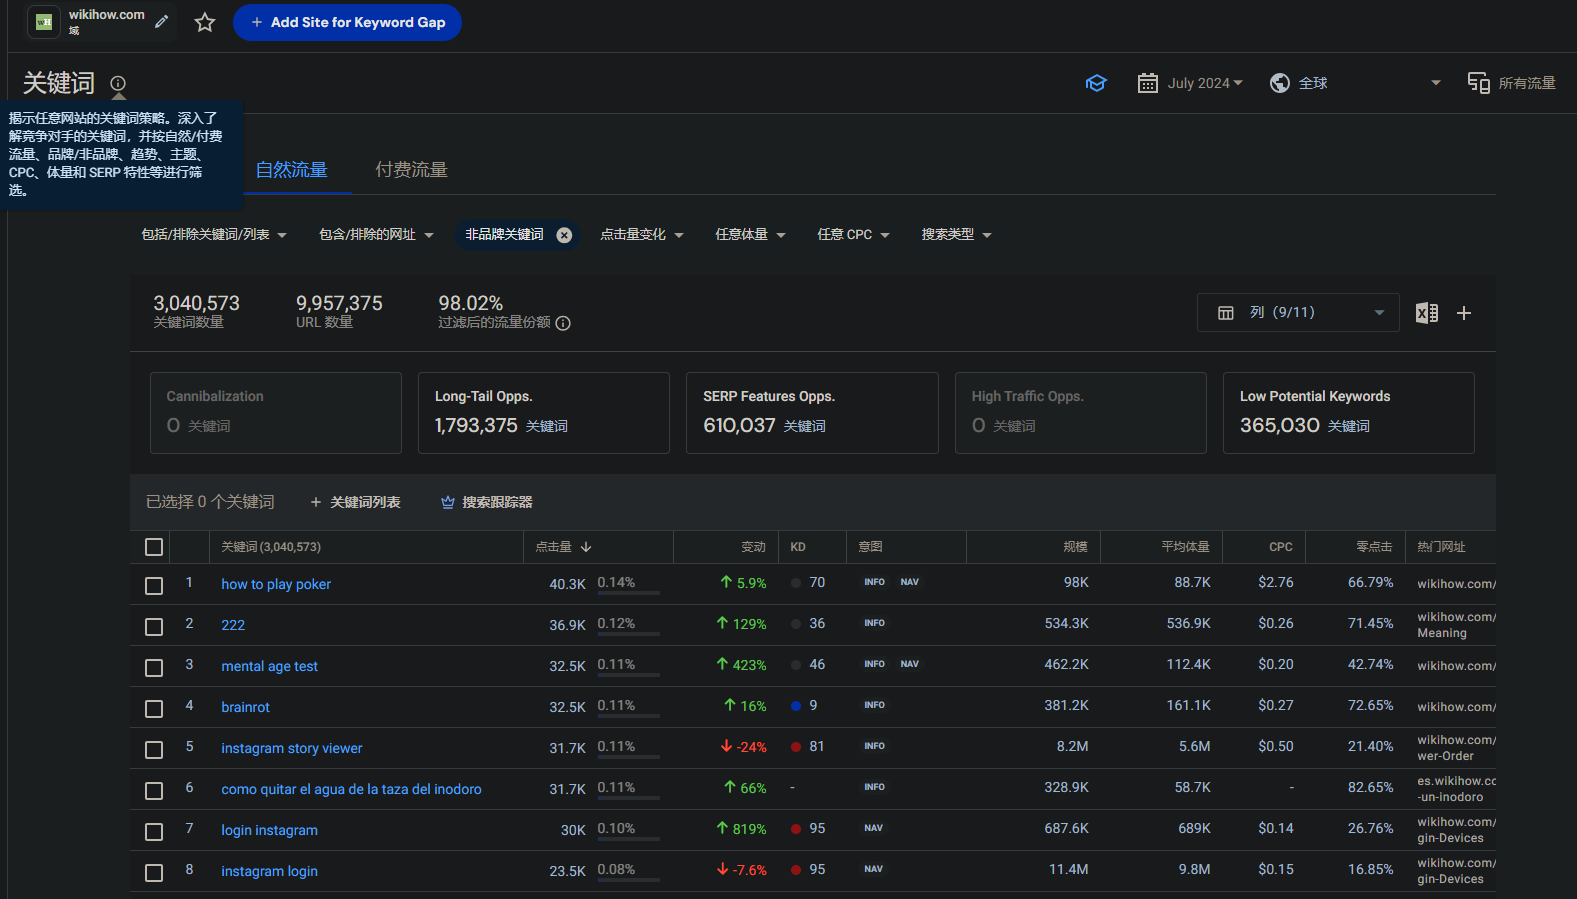Screen dimensions: 1577x899
Task: Open the July 2024 date dropdown
Action: coord(1190,83)
